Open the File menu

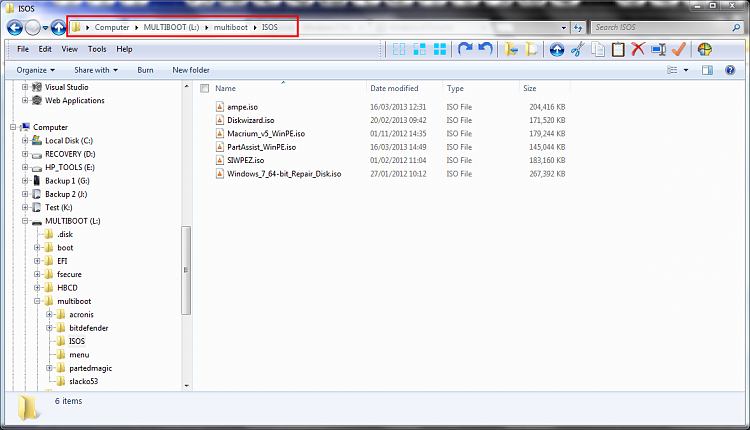(23, 49)
